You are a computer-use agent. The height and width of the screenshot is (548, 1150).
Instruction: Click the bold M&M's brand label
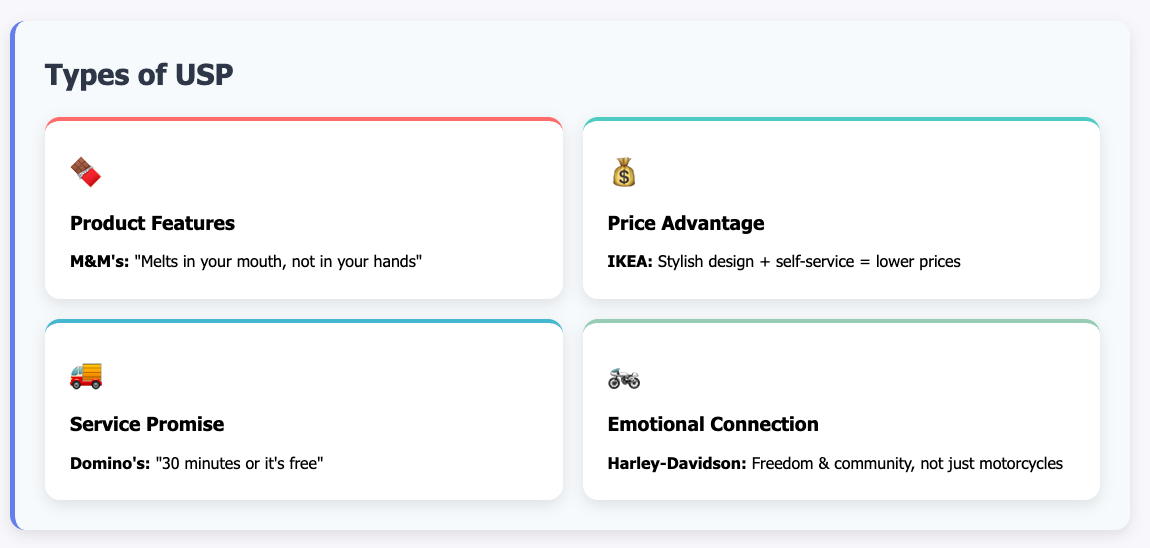(100, 262)
